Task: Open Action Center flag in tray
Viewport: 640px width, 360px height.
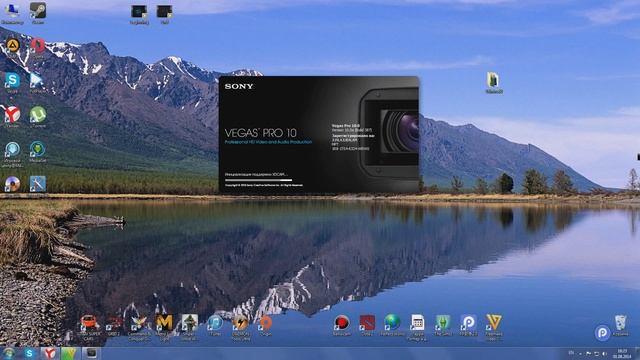Action: [588, 353]
